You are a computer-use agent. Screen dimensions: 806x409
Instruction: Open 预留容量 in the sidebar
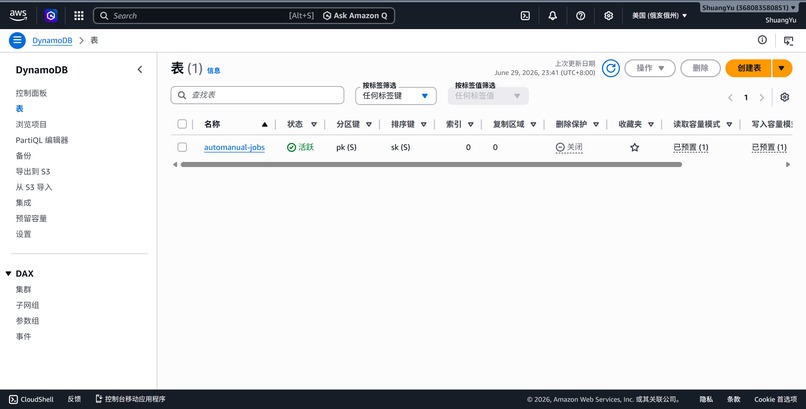click(31, 218)
